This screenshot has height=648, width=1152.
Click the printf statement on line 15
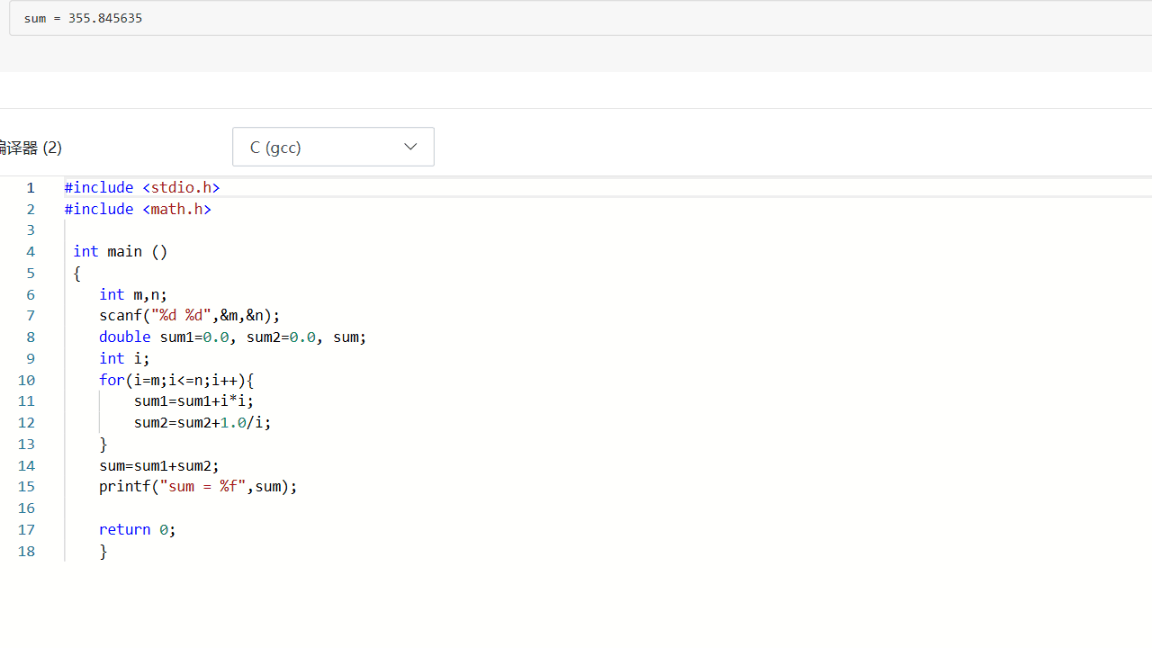pos(198,487)
